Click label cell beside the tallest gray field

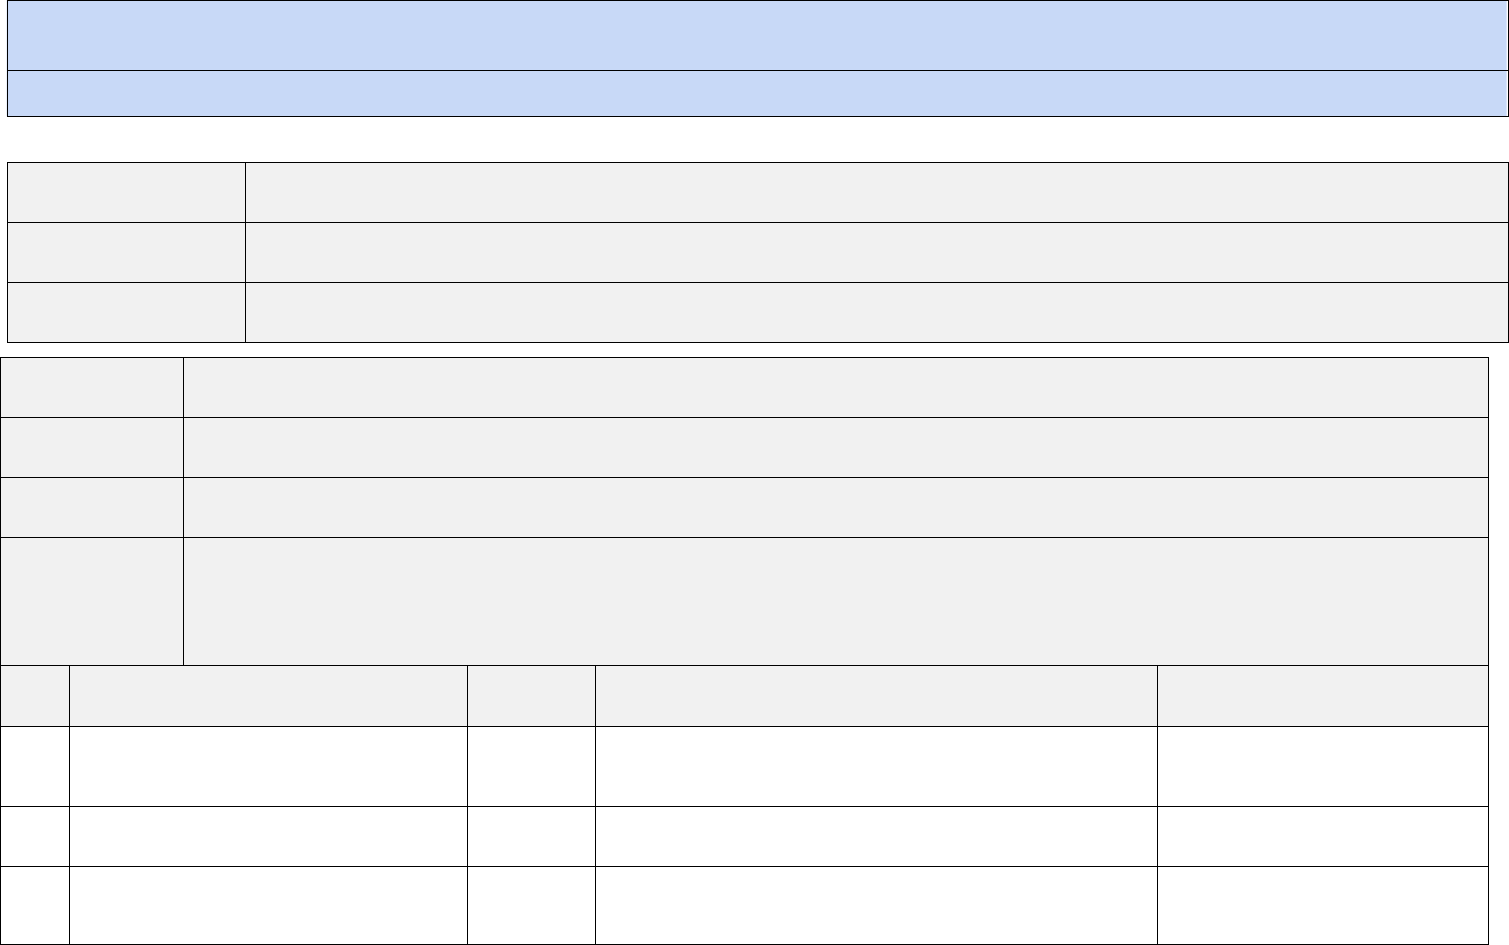[x=92, y=601]
